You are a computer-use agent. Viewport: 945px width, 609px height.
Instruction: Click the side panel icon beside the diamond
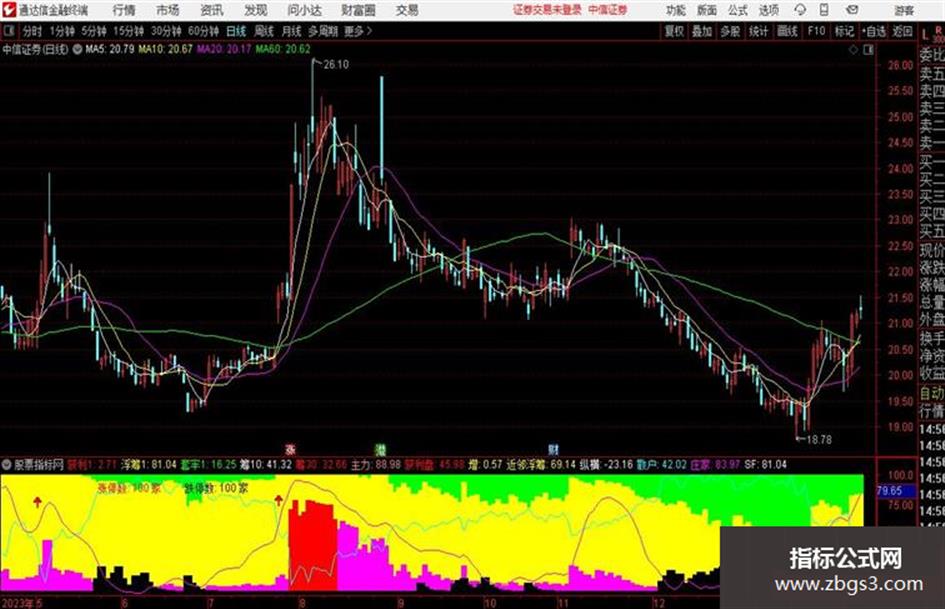point(868,50)
